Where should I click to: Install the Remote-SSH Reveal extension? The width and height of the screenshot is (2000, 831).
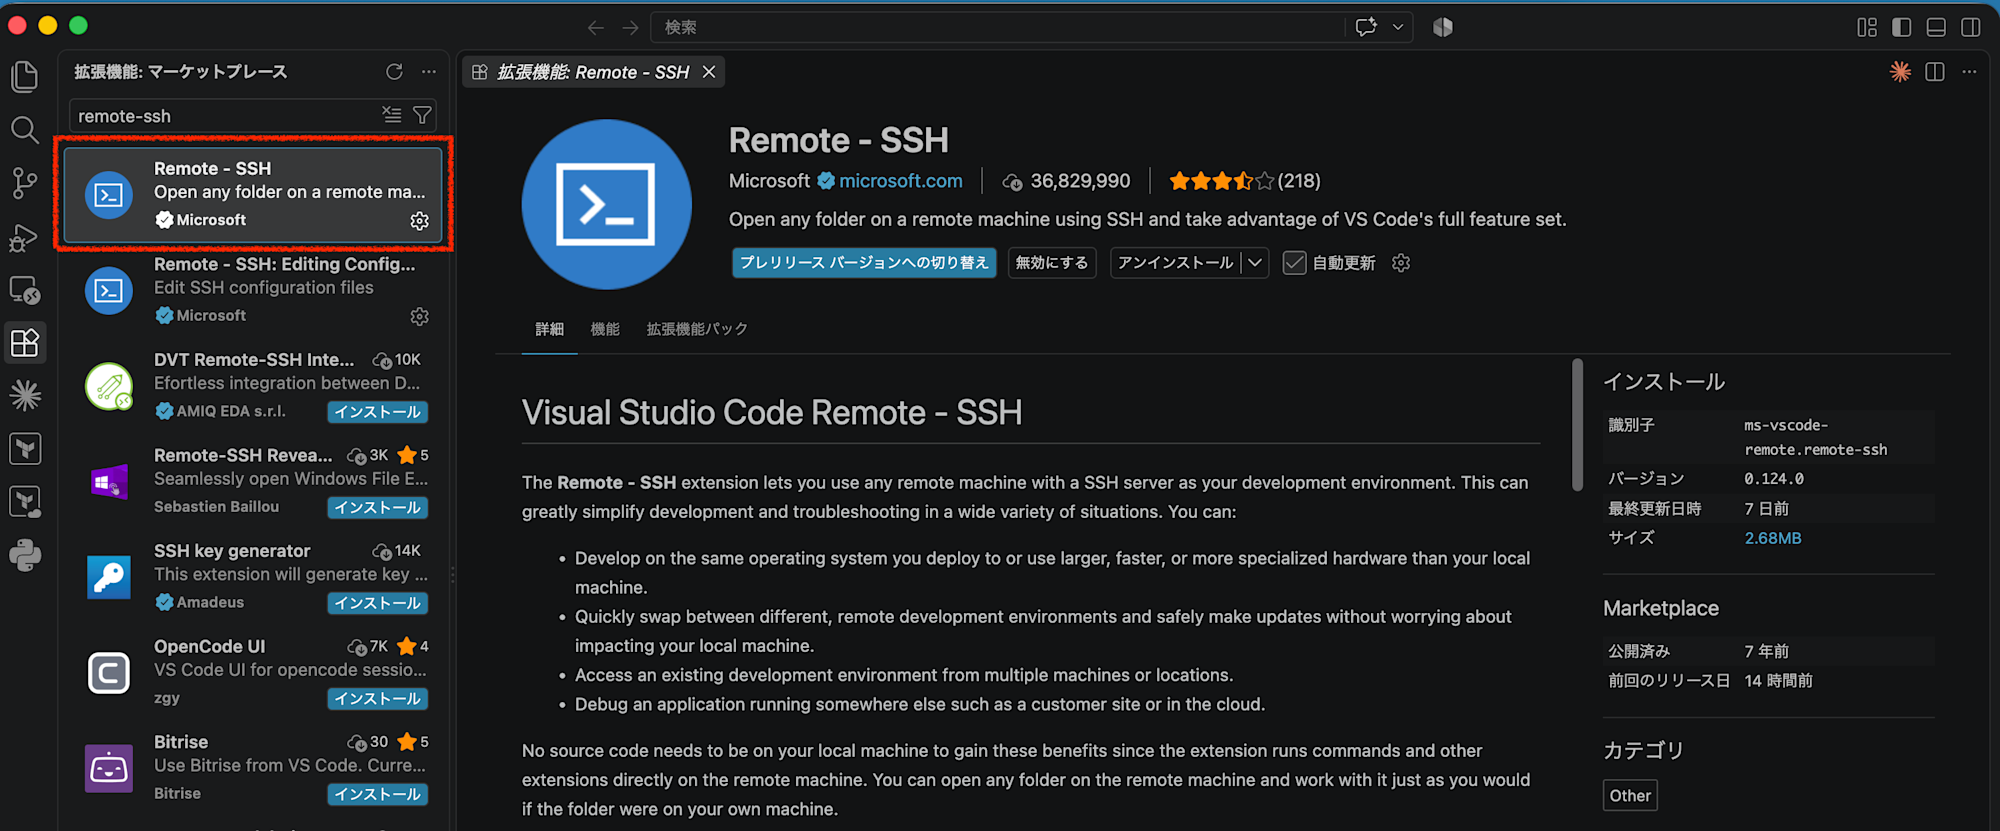point(378,508)
